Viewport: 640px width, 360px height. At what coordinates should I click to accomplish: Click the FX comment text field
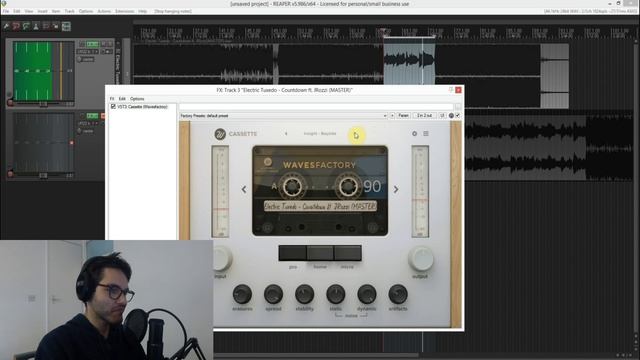click(x=316, y=107)
